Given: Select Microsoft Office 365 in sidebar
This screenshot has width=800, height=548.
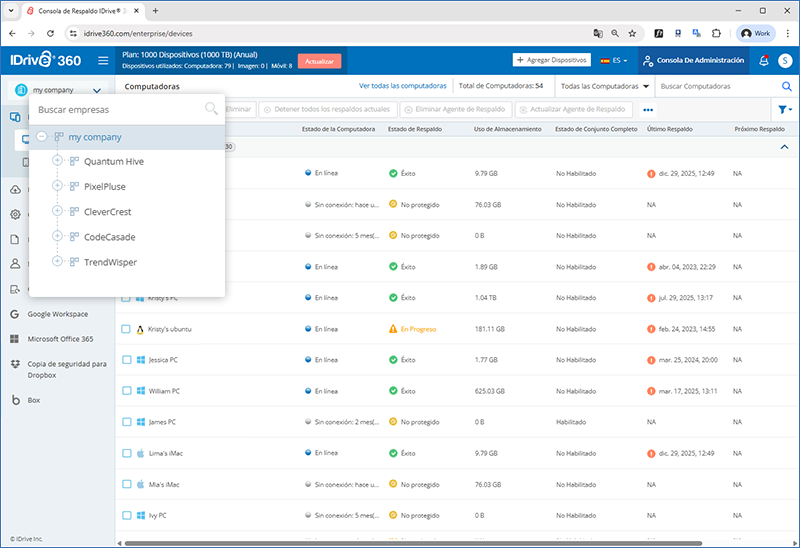Looking at the screenshot, I should 16,339.
